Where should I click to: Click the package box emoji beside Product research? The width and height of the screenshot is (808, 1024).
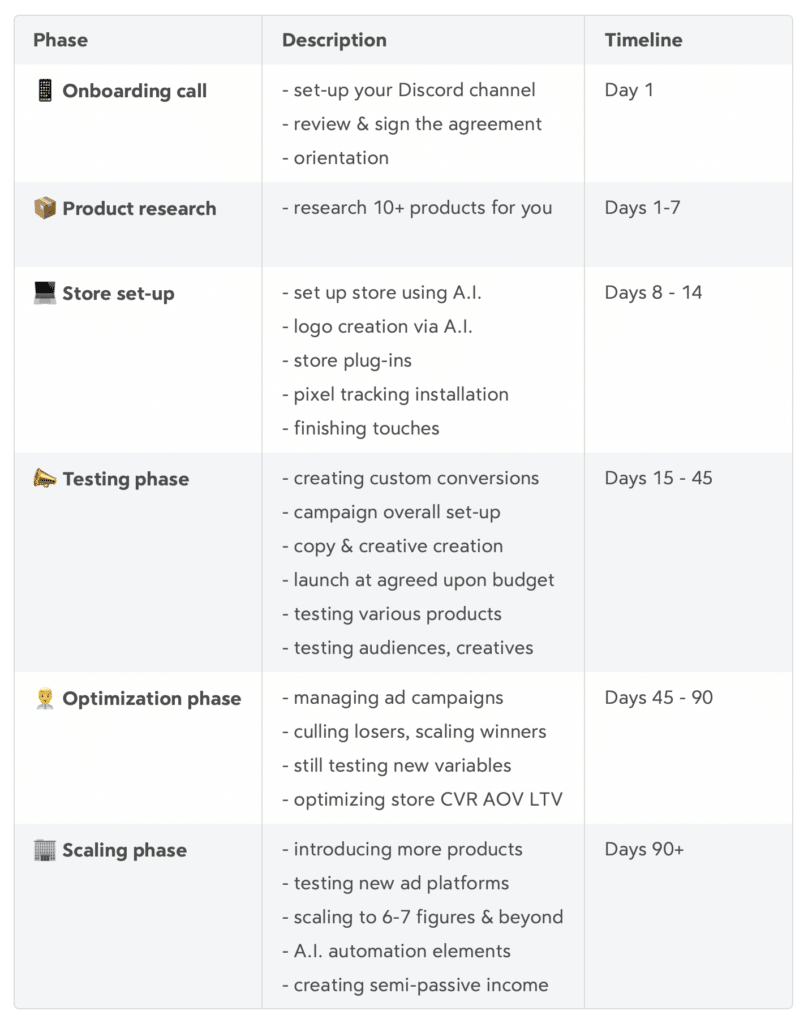pyautogui.click(x=44, y=209)
